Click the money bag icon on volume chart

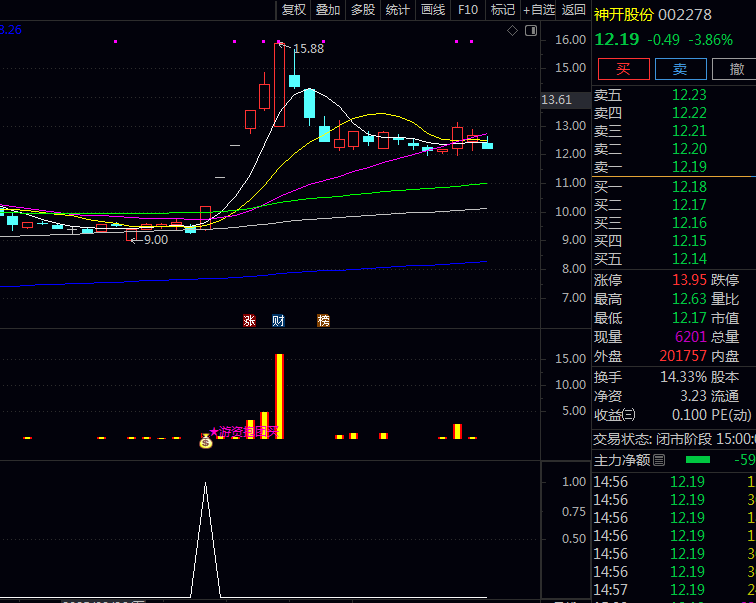click(206, 440)
